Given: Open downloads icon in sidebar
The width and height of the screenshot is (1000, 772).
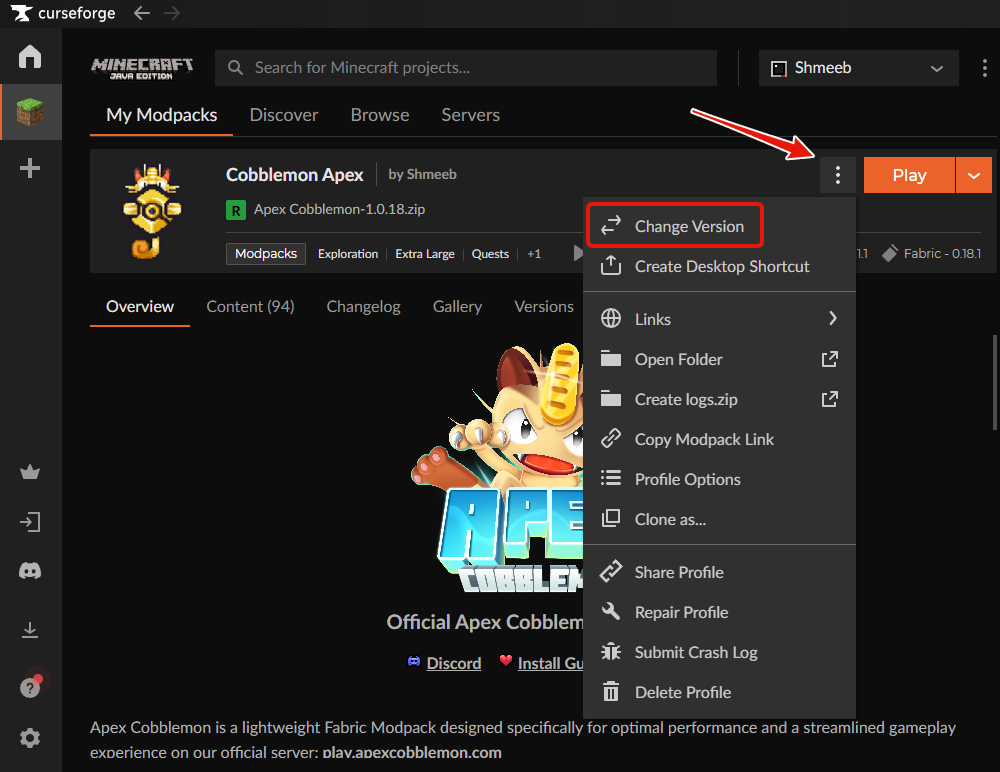Looking at the screenshot, I should click(30, 630).
